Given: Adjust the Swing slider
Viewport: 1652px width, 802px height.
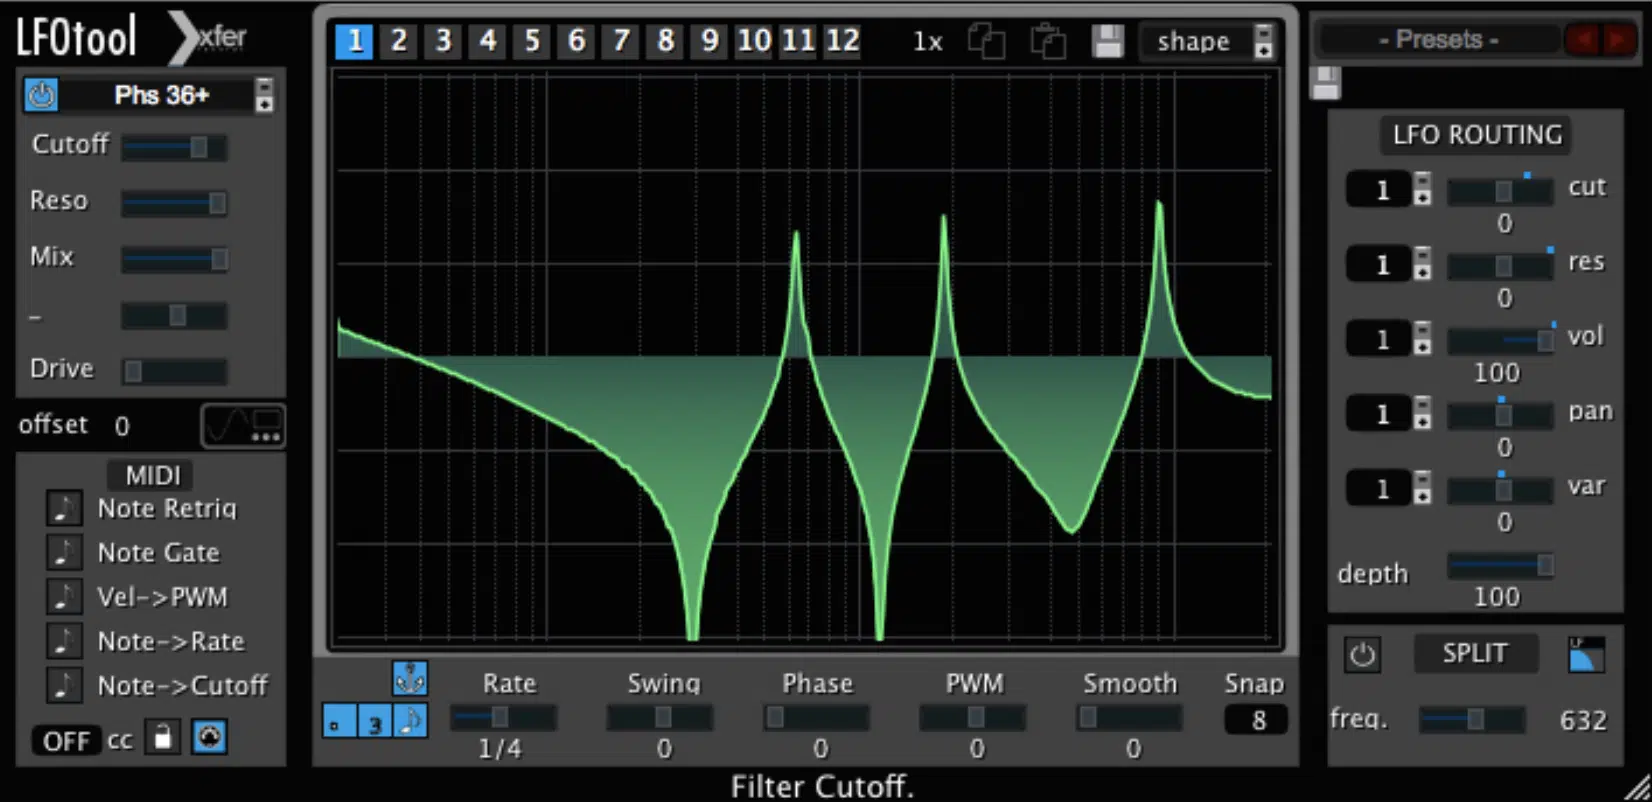Looking at the screenshot, I should pyautogui.click(x=660, y=718).
